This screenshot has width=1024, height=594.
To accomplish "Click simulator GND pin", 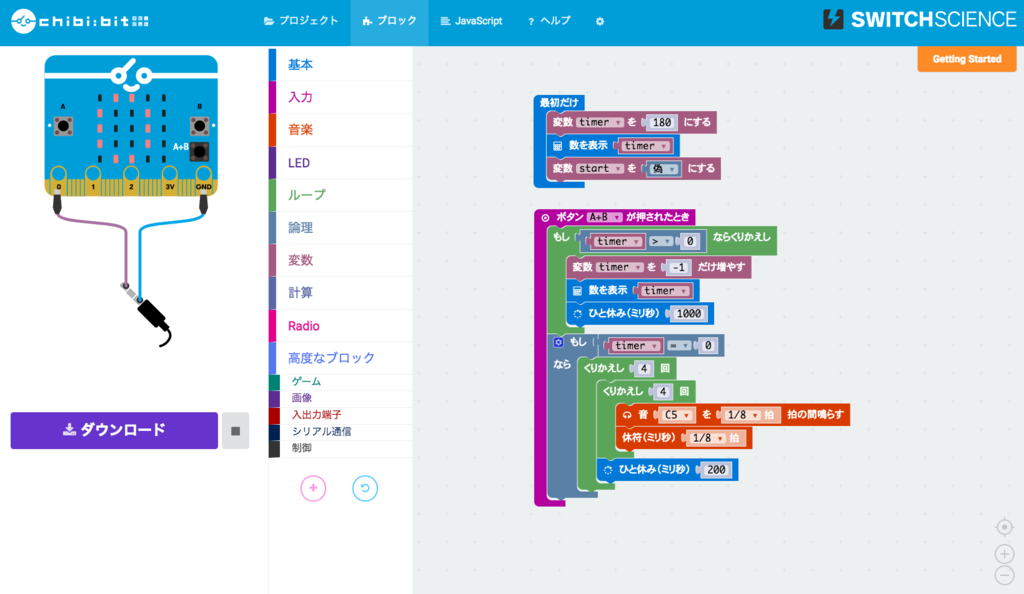I will point(203,176).
